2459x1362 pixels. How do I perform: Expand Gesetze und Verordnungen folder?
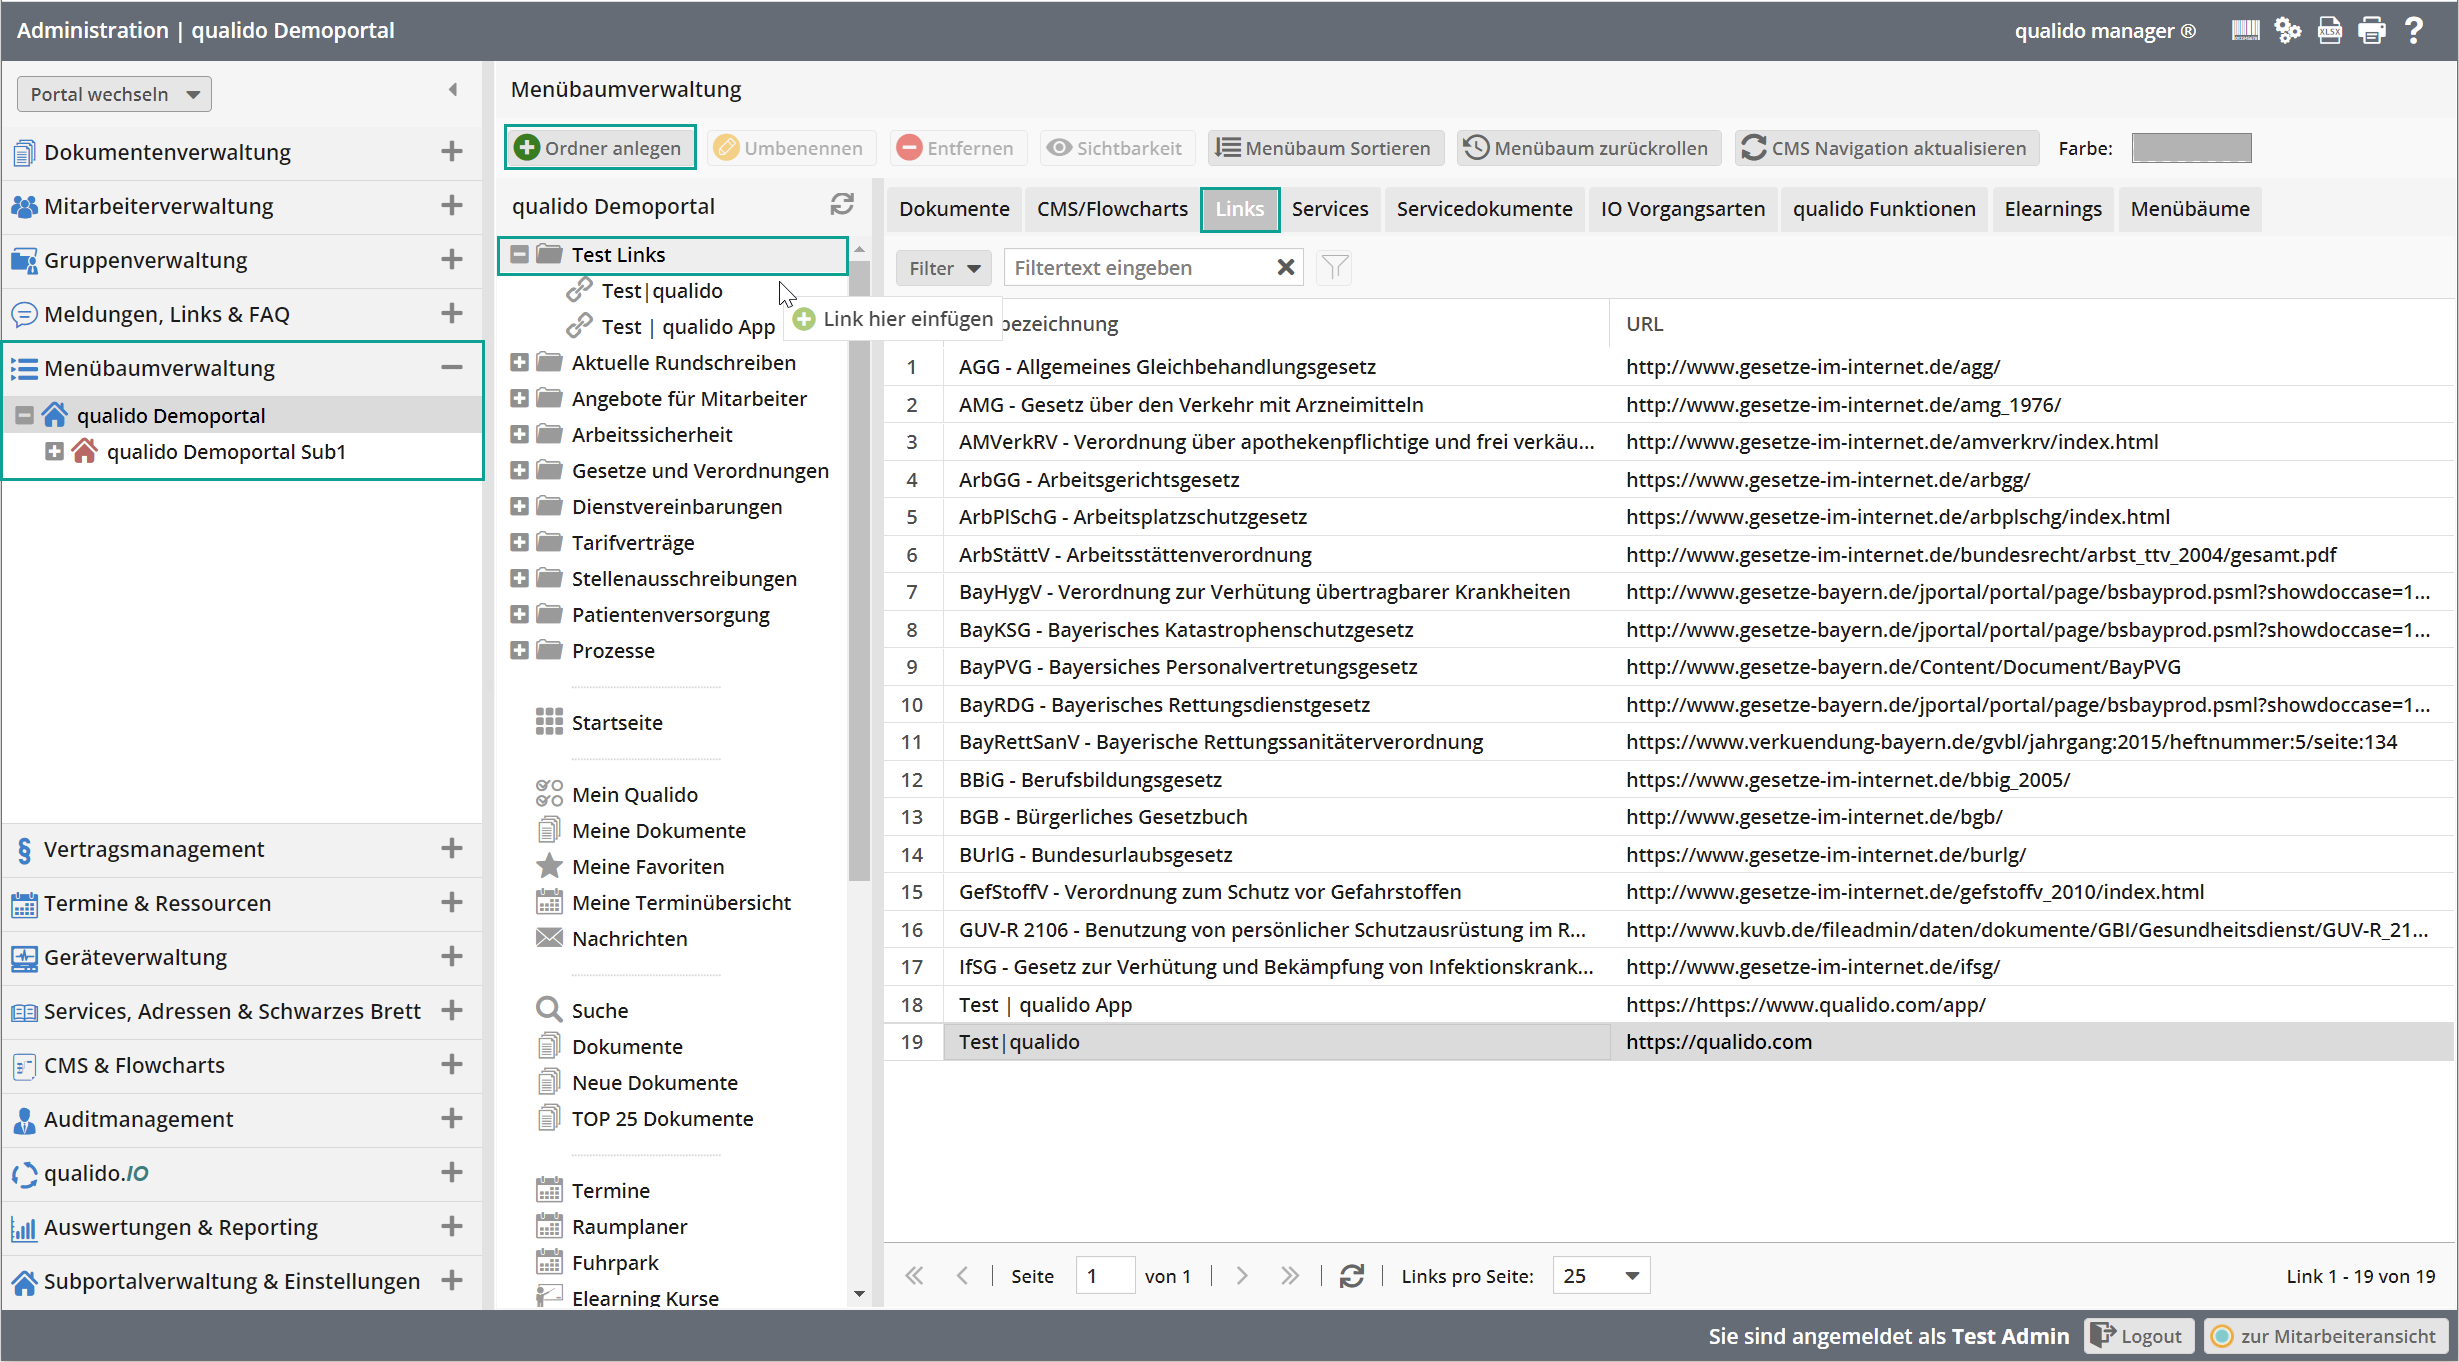[x=519, y=470]
